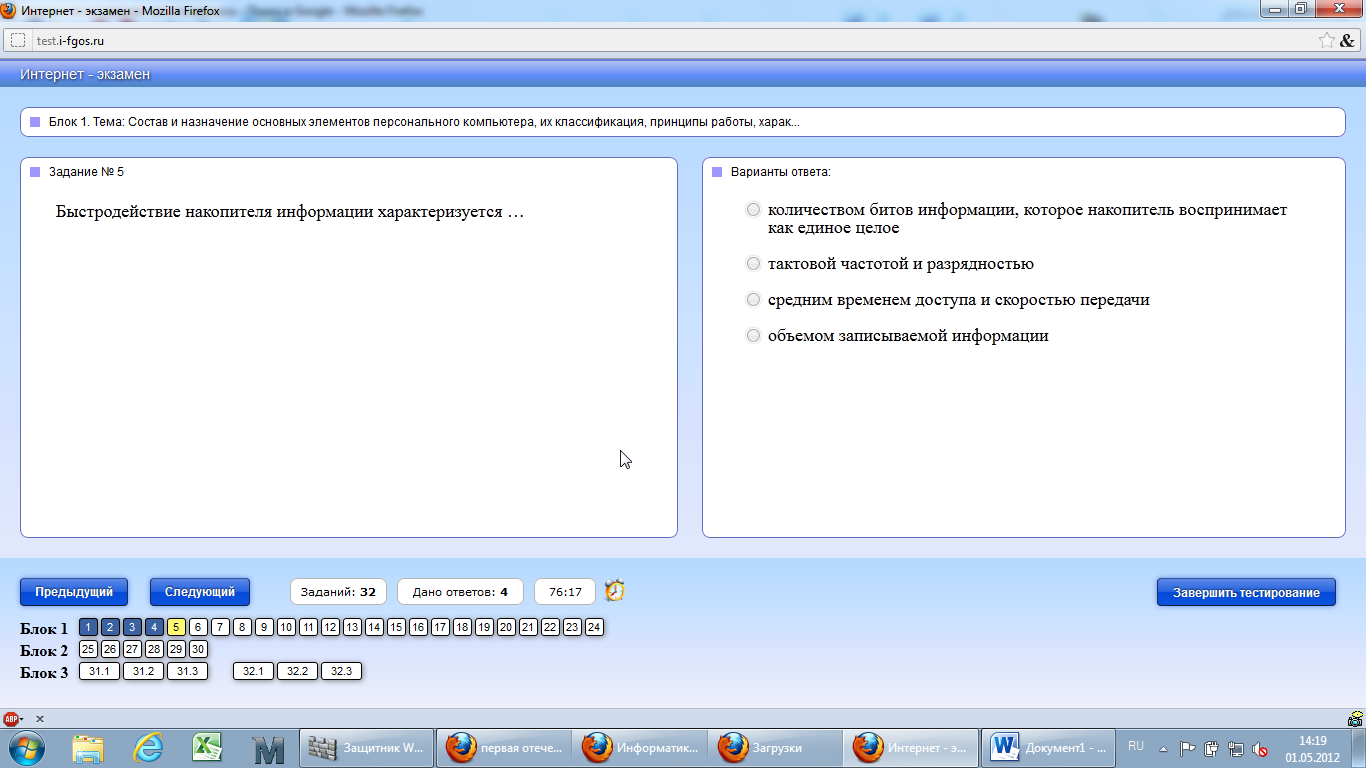This screenshot has height=768, width=1366.
Task: Select answer "тактовой частотой и разрядностью"
Action: [754, 264]
